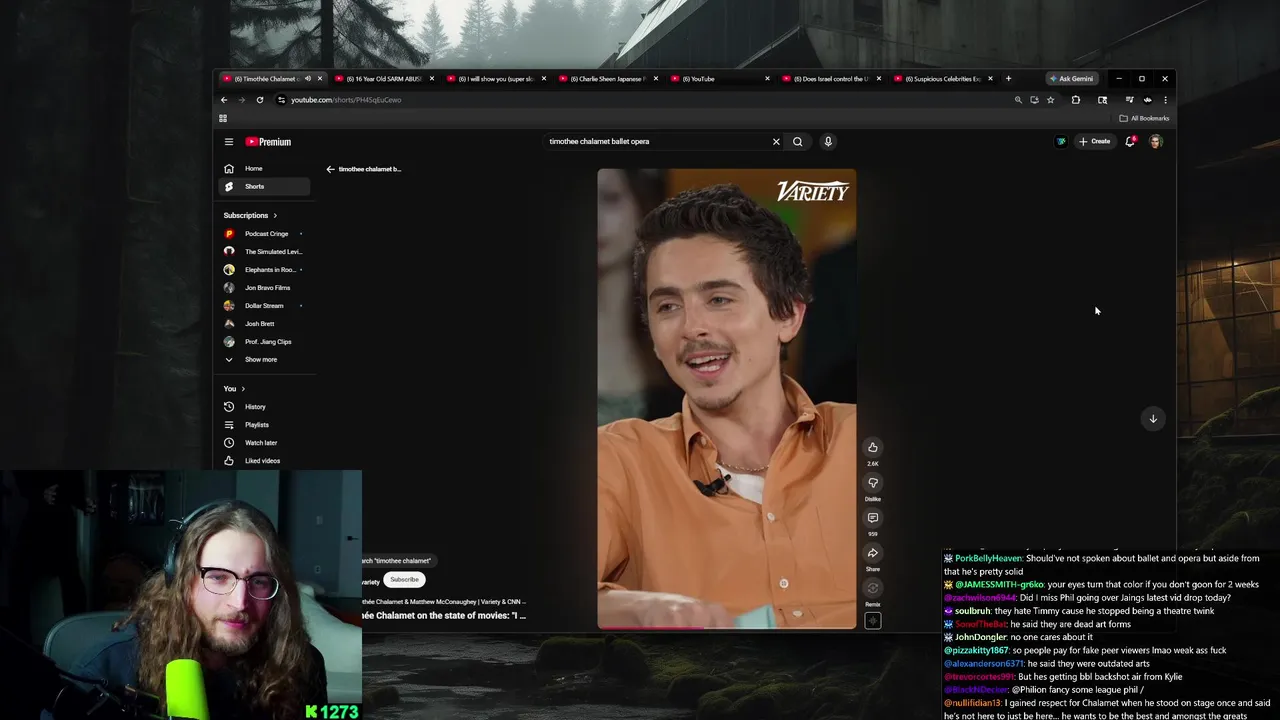Open Playlists page
1280x720 pixels.
click(x=264, y=424)
